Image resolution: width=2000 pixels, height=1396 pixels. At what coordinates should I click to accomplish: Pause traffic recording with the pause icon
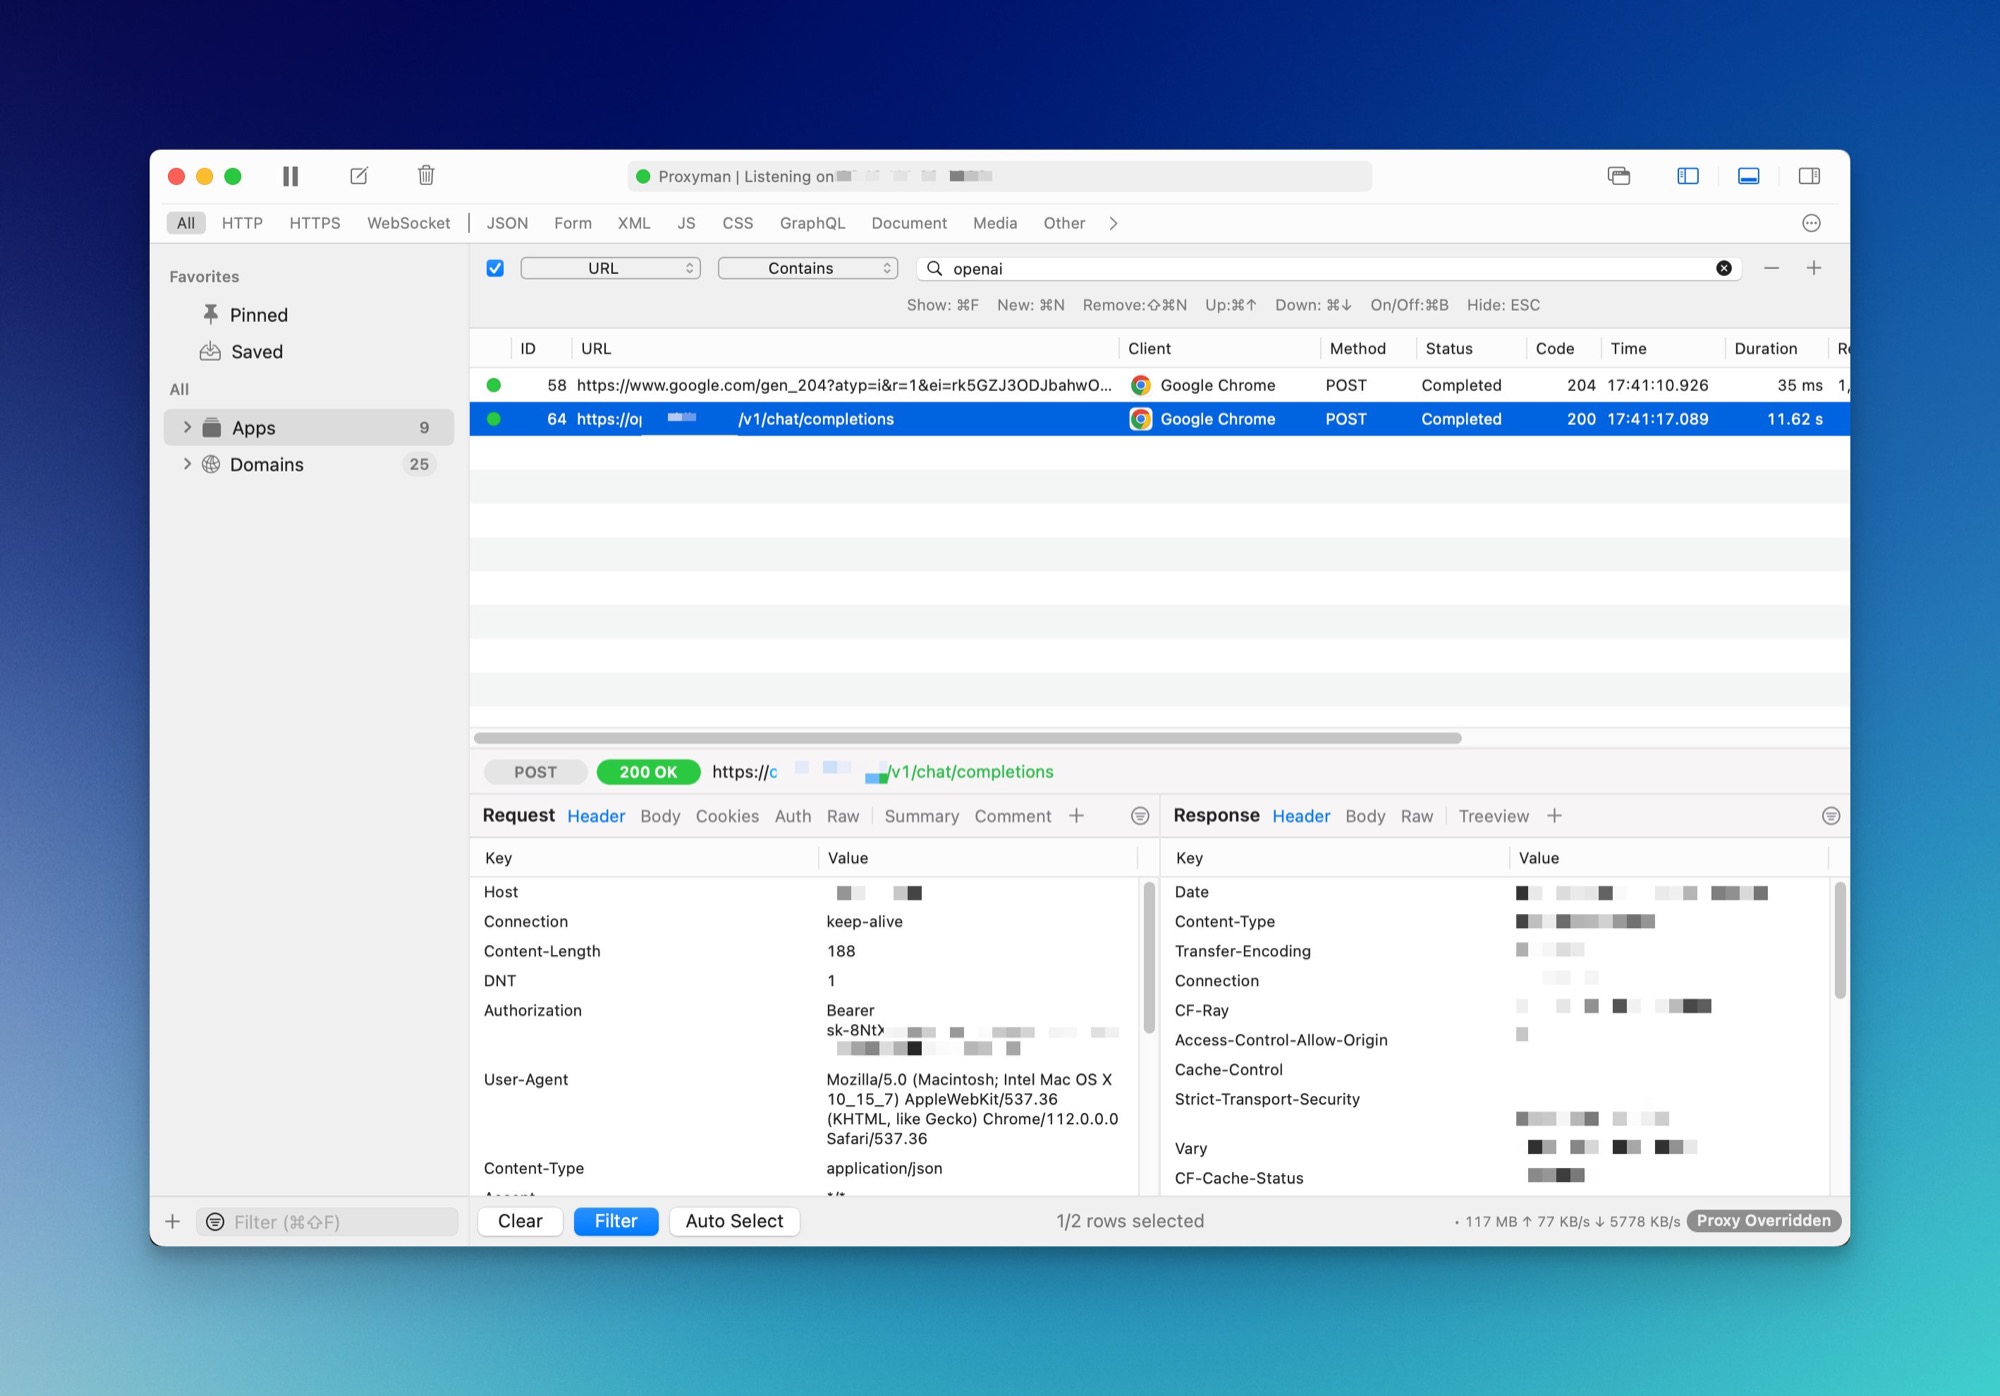(290, 176)
